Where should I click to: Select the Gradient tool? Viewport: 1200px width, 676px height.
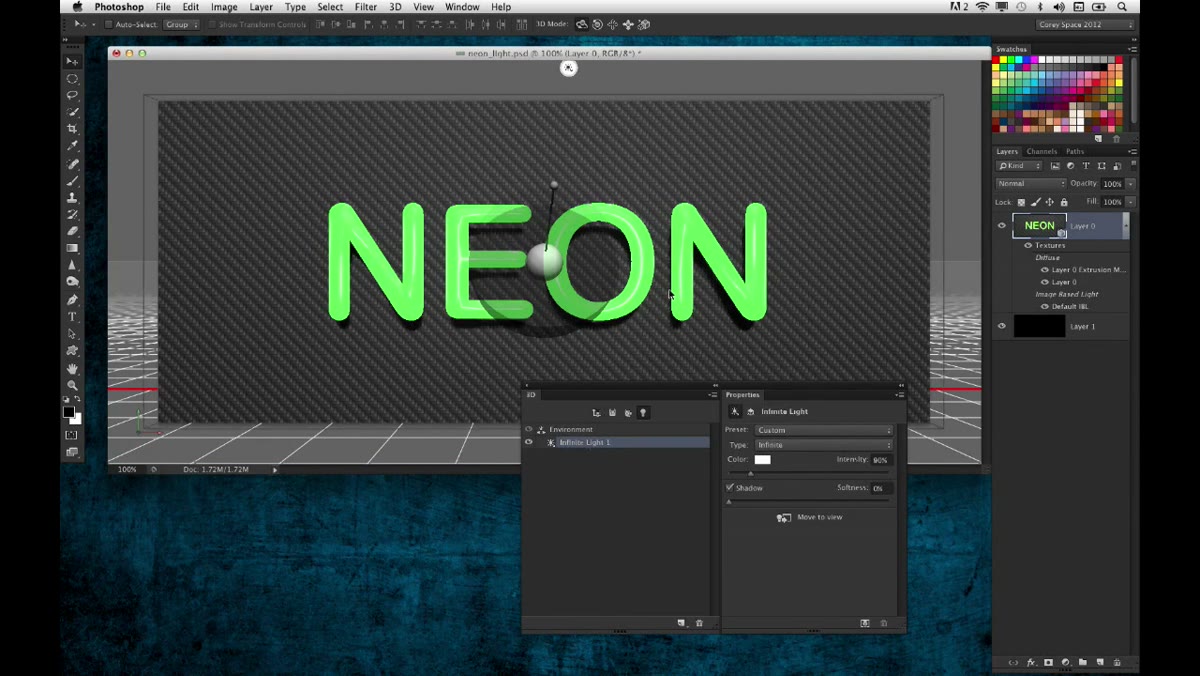[72, 248]
